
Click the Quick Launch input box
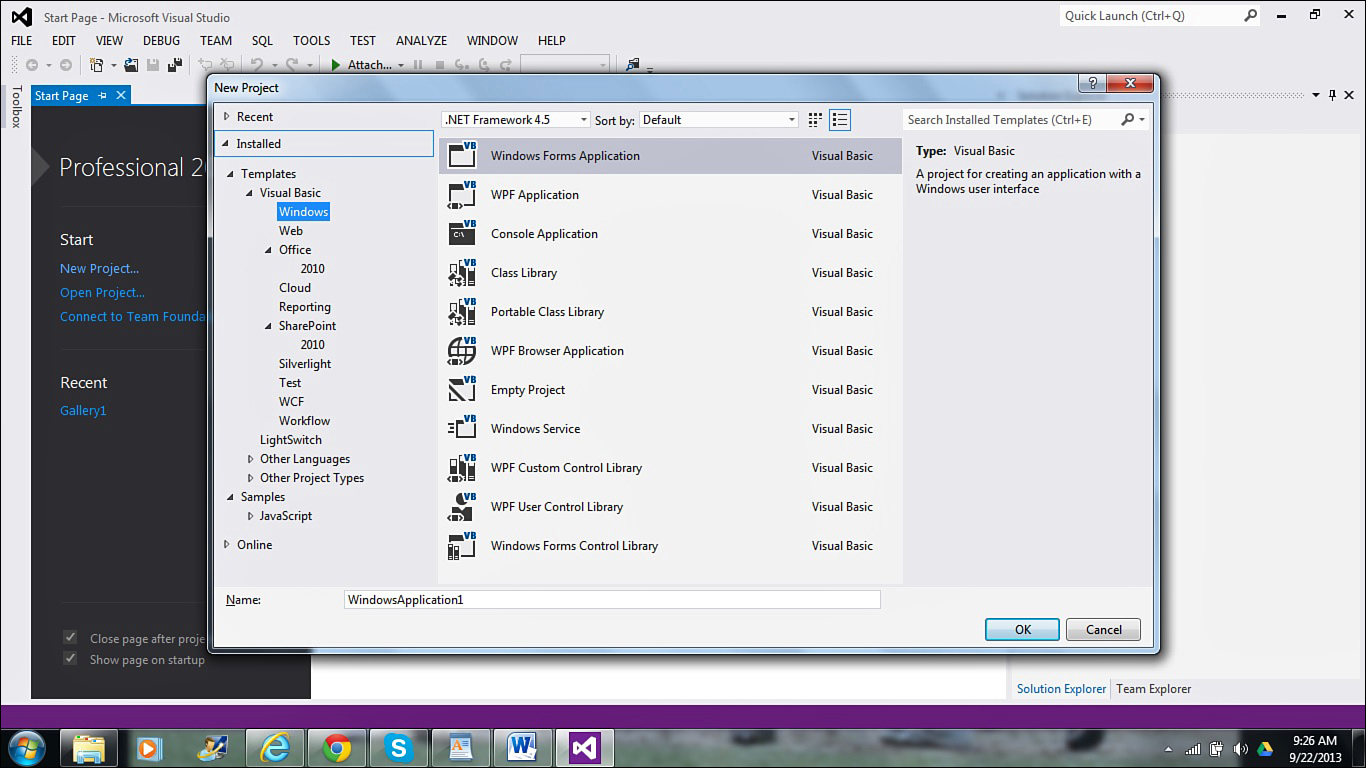tap(1150, 16)
